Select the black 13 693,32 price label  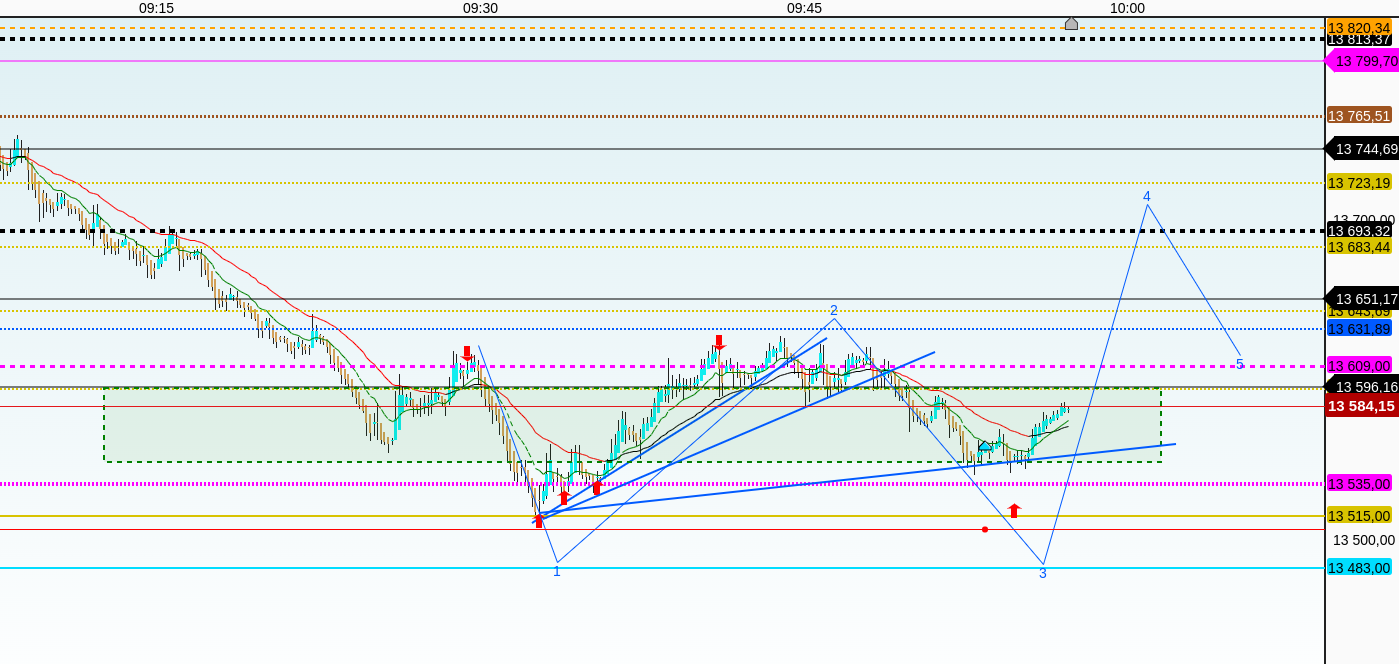click(1359, 231)
